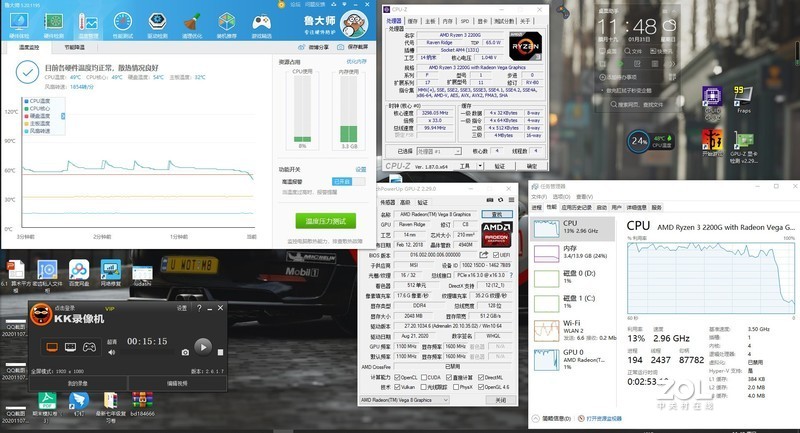Open GPU selection dropdown at GPU-Z bottom

click(404, 400)
